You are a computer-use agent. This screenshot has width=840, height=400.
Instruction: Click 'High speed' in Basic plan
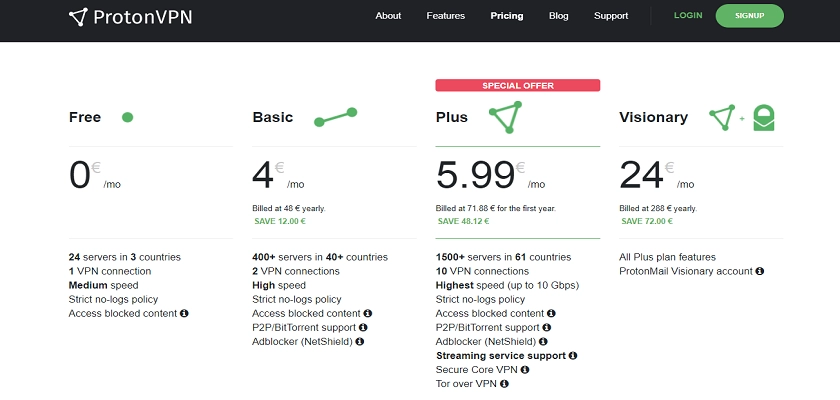(x=279, y=285)
